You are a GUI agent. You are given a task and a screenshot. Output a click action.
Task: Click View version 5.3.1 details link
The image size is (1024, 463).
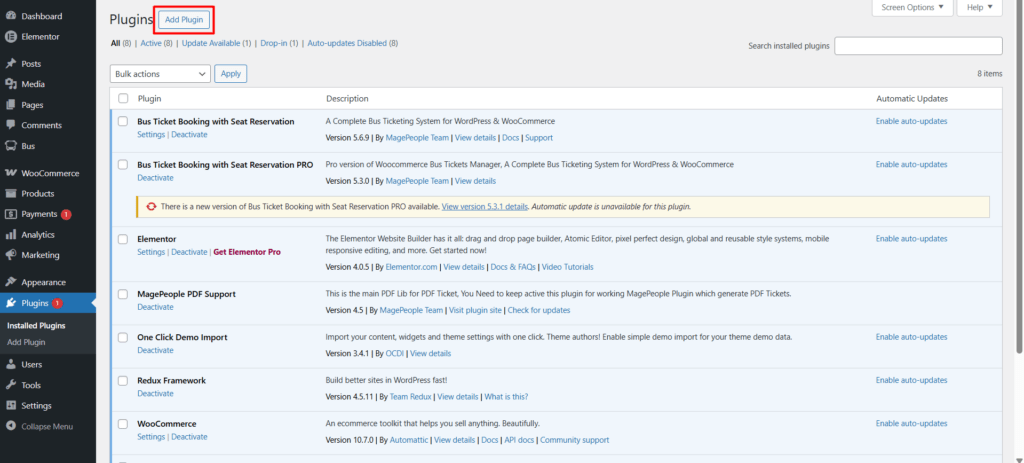pos(485,206)
